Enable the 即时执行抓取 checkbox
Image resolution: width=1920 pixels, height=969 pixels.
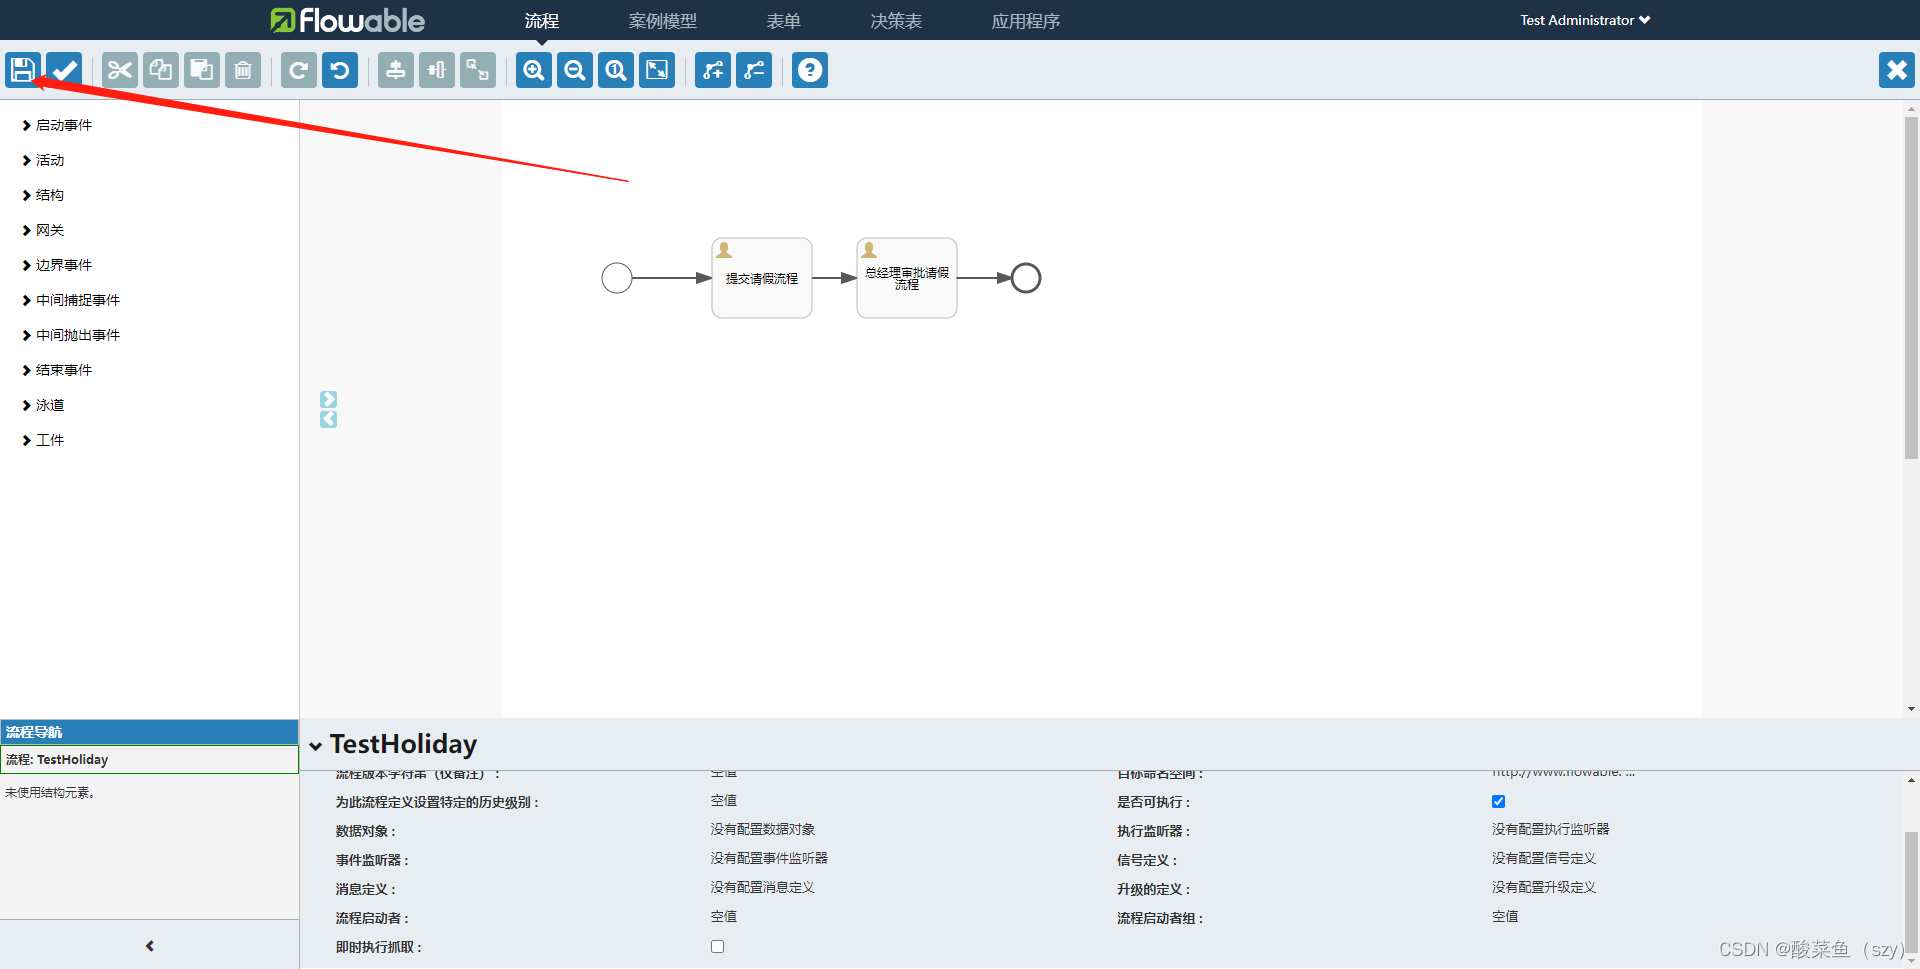[717, 946]
